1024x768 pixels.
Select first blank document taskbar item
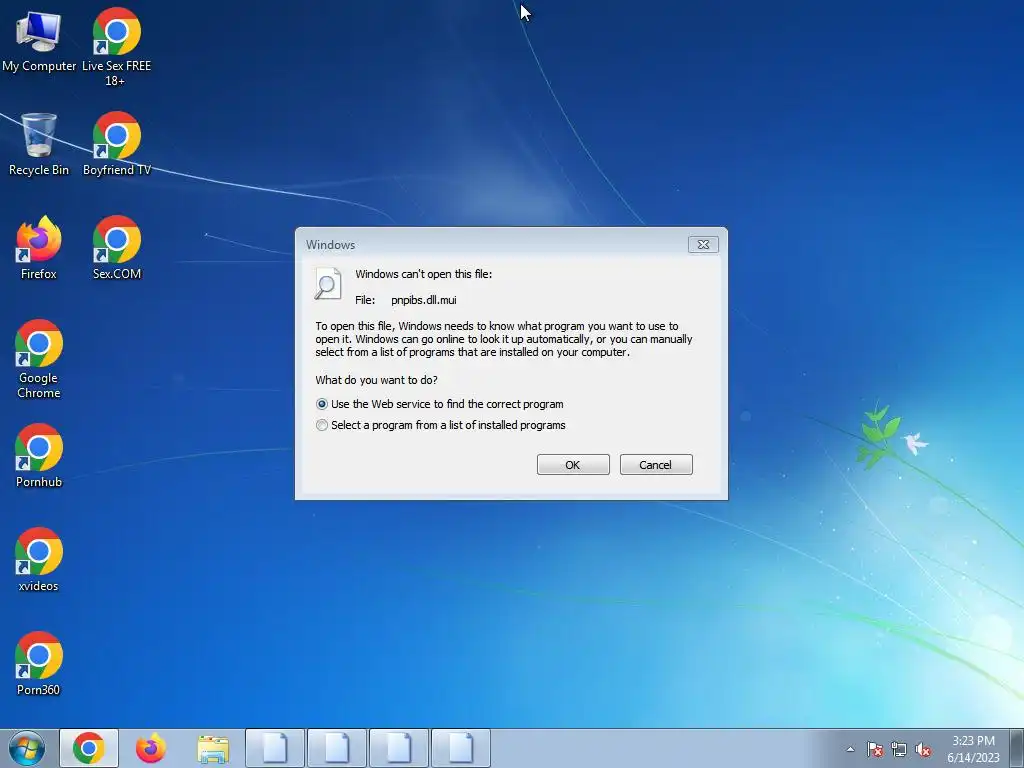coord(275,748)
